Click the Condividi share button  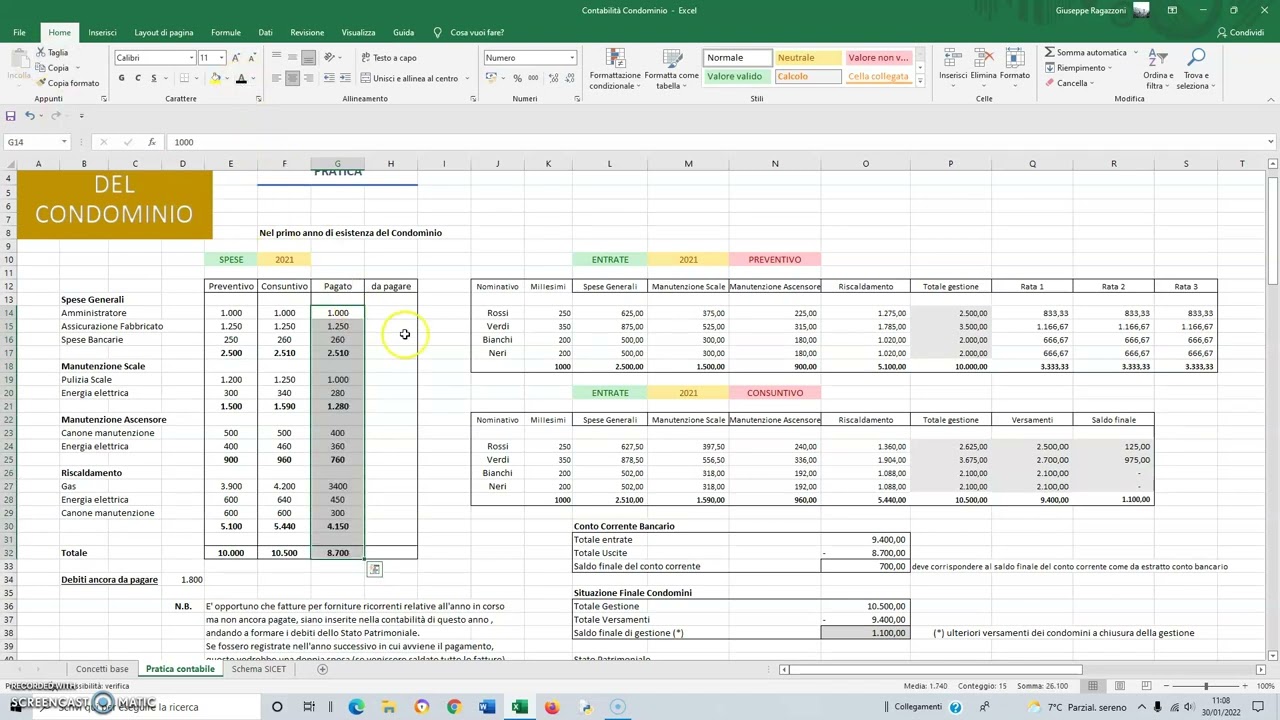pos(1241,32)
